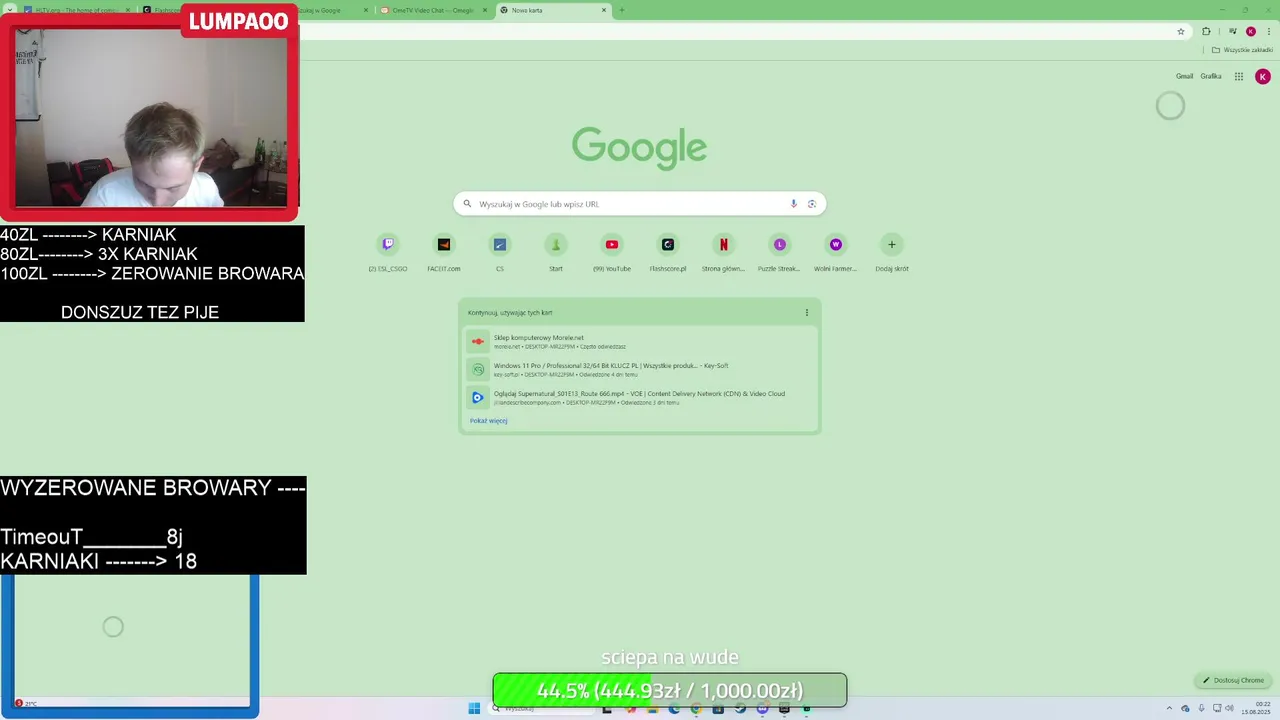Viewport: 1280px width, 720px height.
Task: Open the Gmail link
Action: coord(1184,76)
